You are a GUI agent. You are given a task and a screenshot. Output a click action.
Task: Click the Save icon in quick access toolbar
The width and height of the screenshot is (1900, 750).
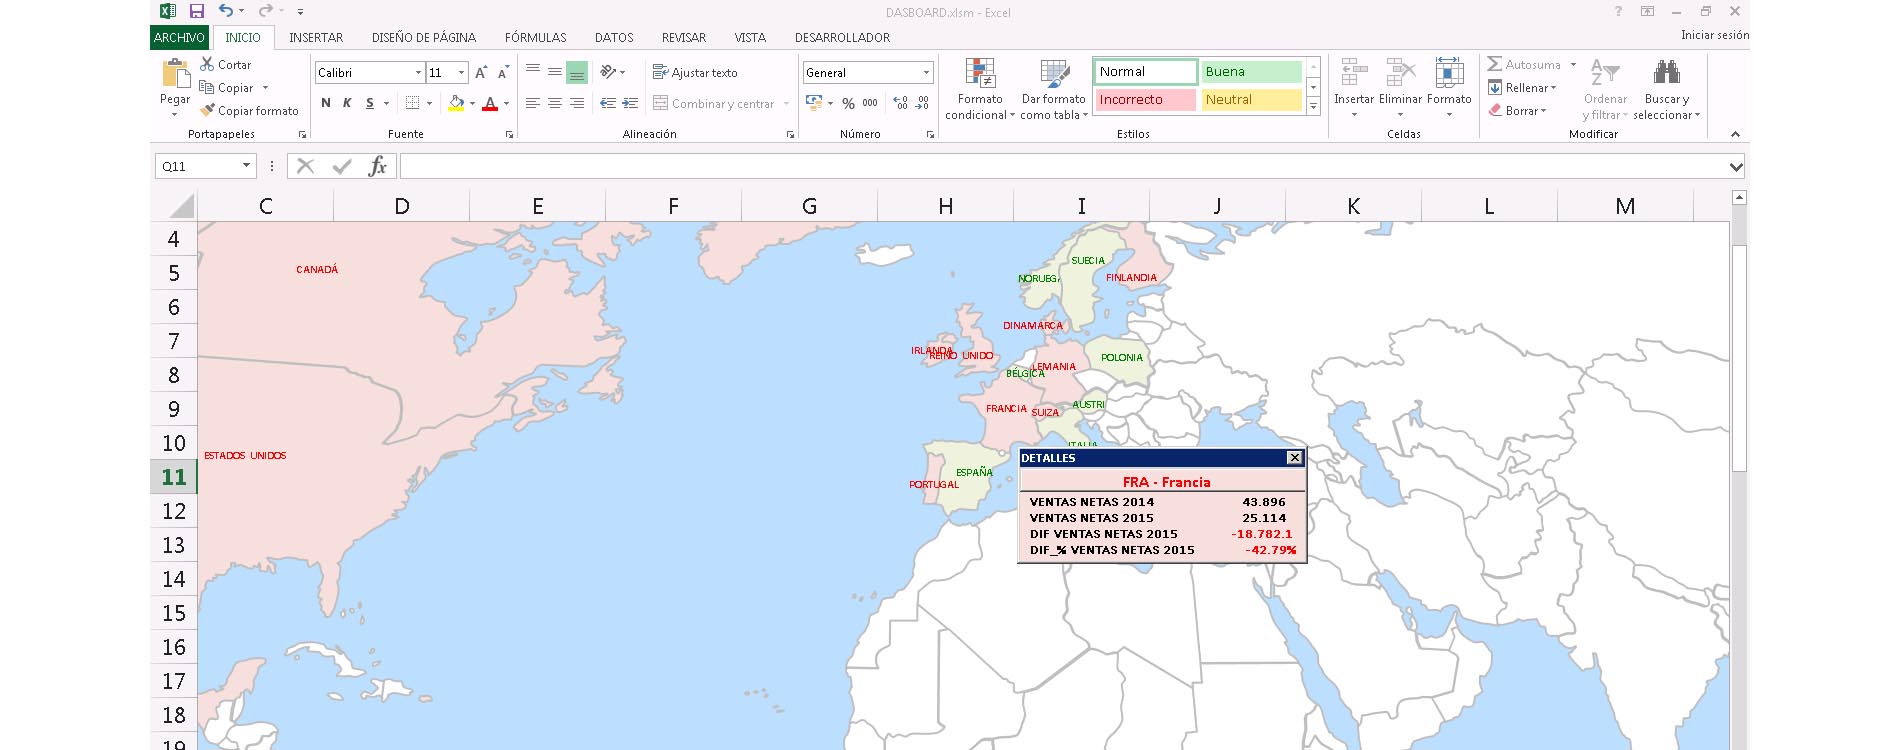[197, 12]
